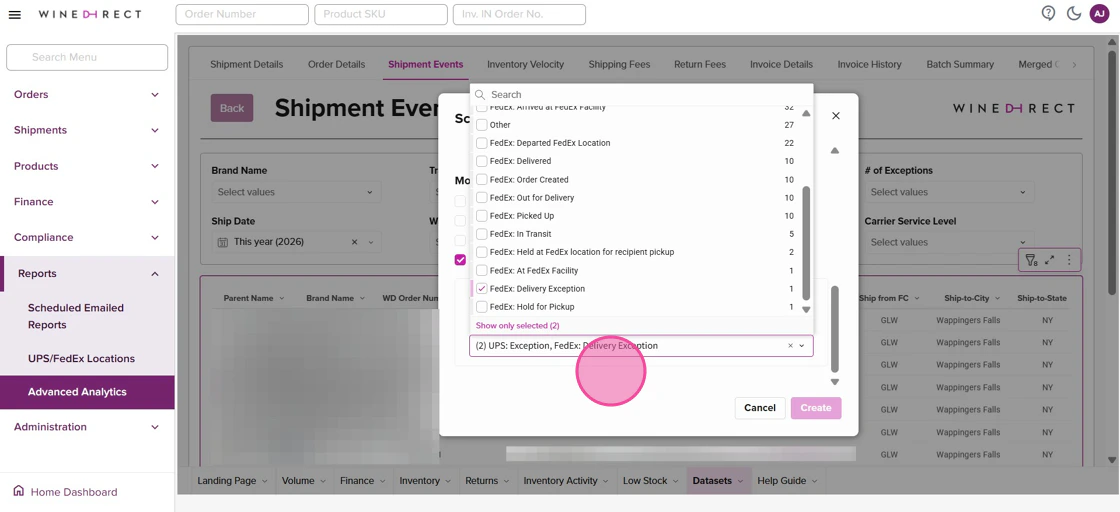Open UPS/FedEx Locations page

81,358
